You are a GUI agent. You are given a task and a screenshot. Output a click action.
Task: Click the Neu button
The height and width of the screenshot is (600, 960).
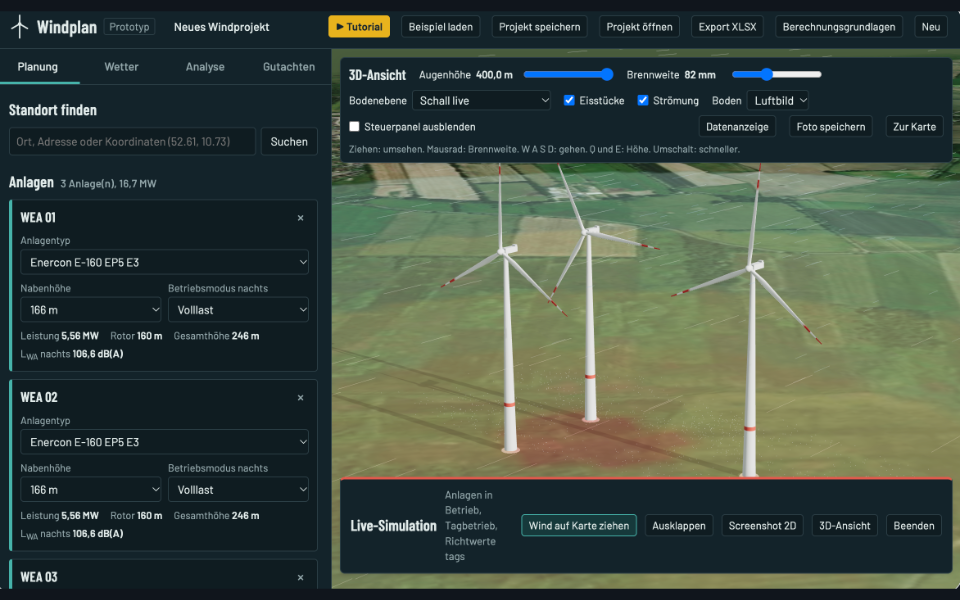[x=931, y=27]
